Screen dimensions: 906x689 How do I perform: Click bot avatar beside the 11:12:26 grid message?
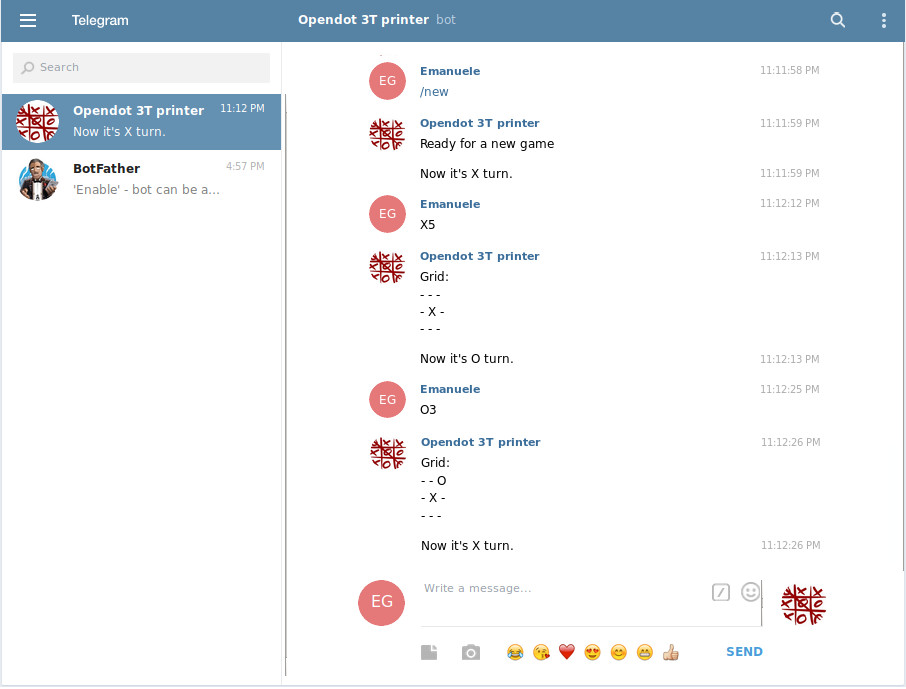click(x=388, y=453)
